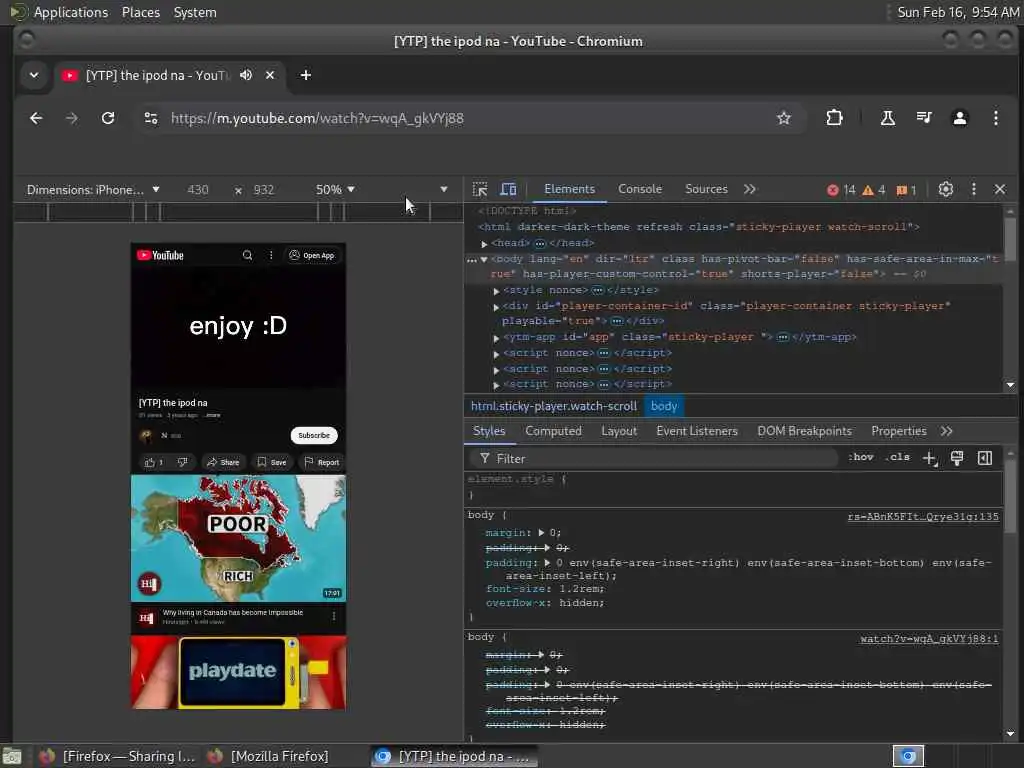The image size is (1024, 768).
Task: Open the Layout tab
Action: click(619, 431)
